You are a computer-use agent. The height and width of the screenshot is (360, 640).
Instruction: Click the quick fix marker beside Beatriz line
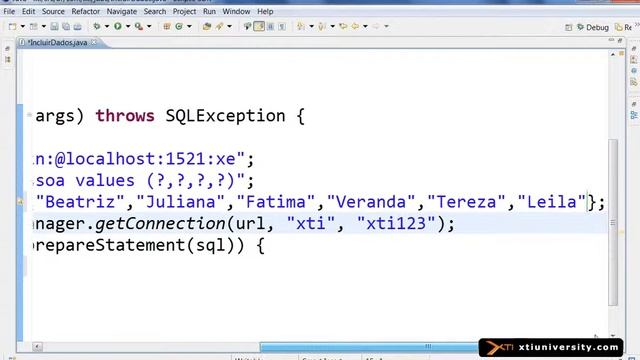tap(20, 201)
